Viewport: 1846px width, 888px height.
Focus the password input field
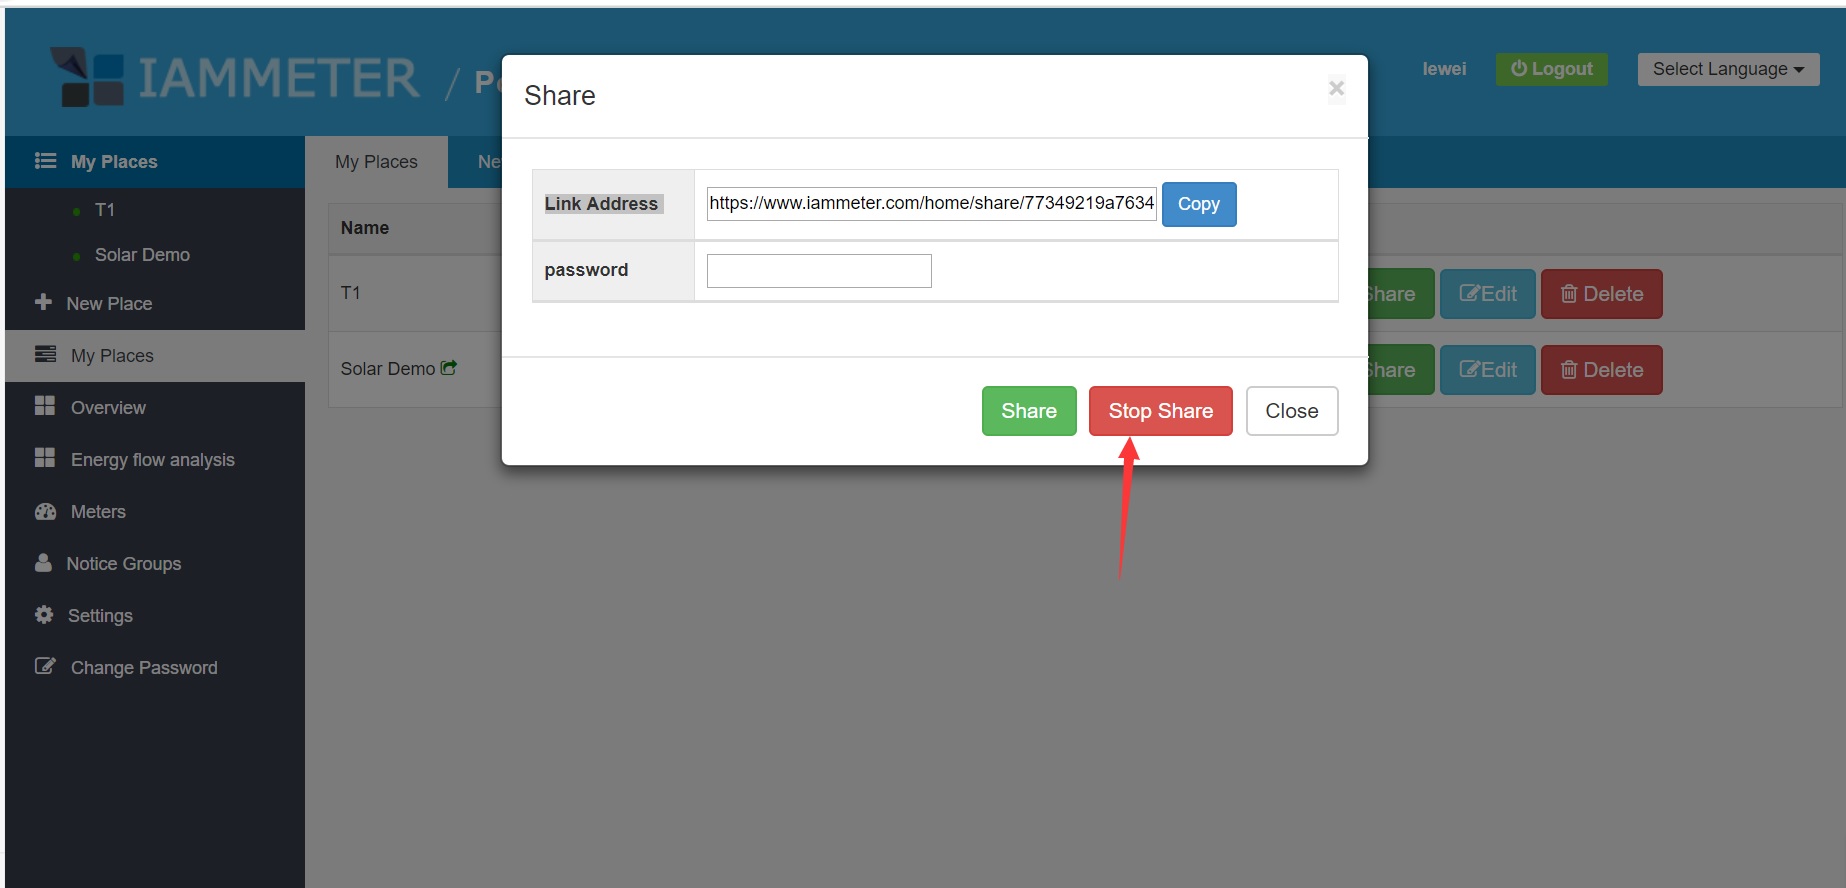pos(818,271)
